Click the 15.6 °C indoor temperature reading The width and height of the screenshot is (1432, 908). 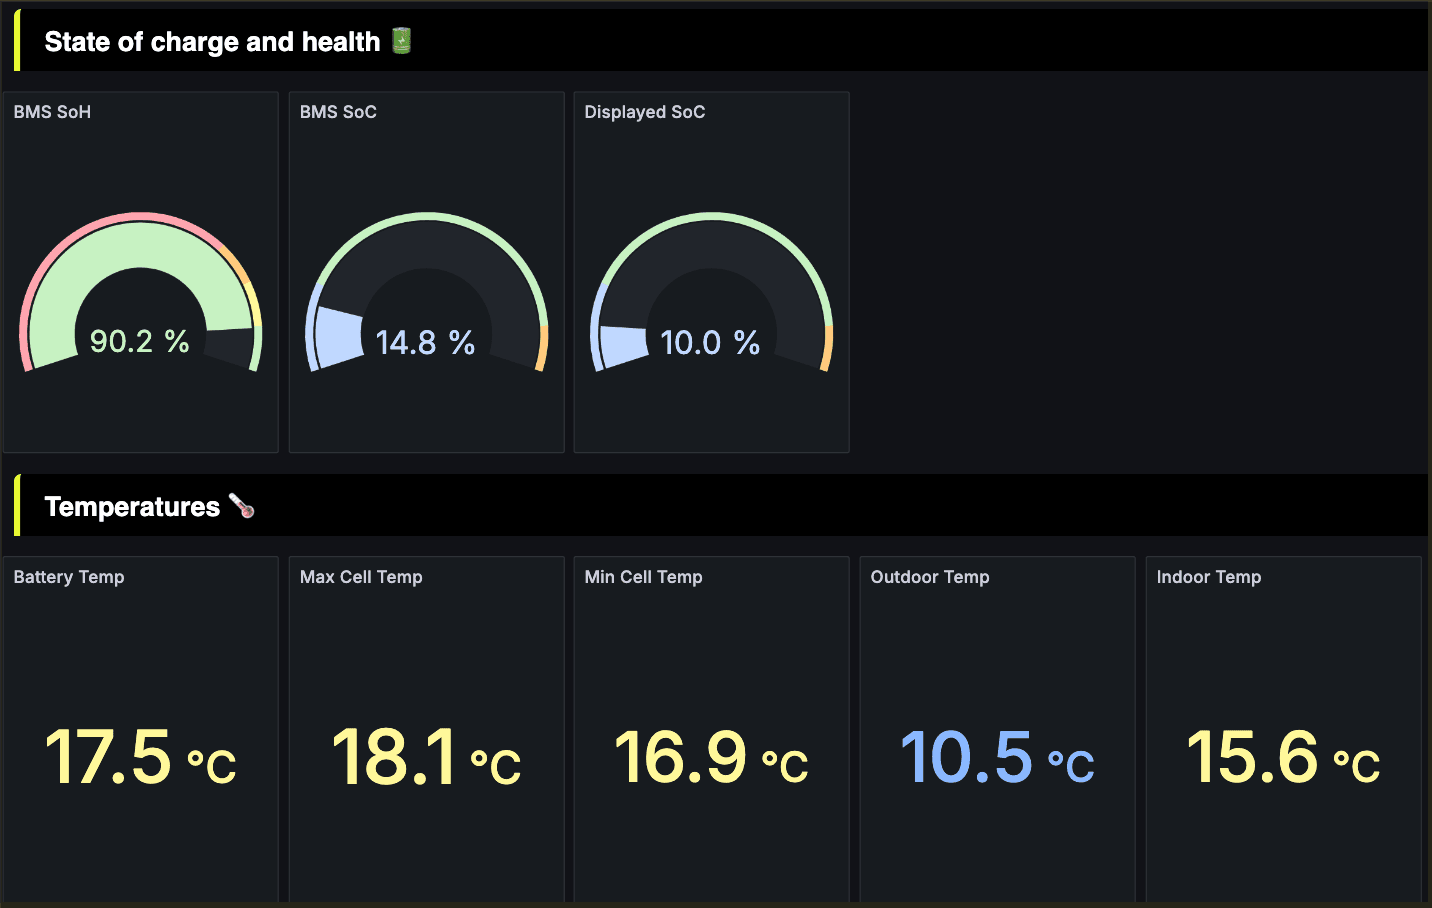click(x=1283, y=757)
